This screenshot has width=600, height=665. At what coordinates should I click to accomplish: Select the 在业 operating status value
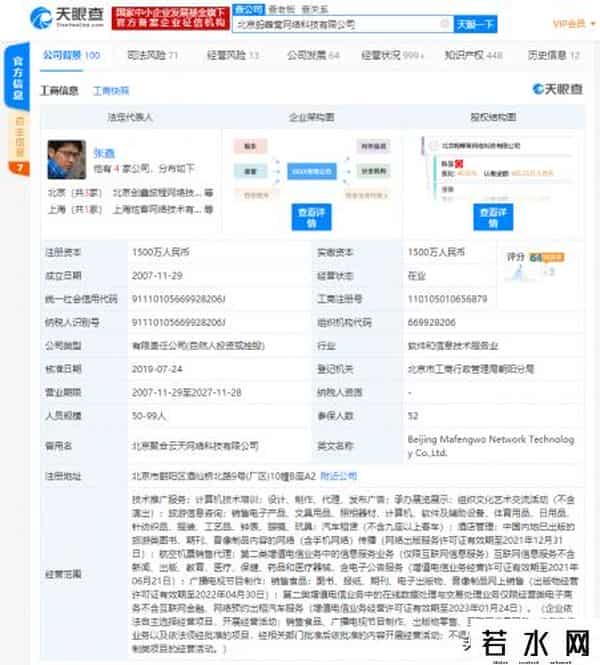tap(416, 276)
